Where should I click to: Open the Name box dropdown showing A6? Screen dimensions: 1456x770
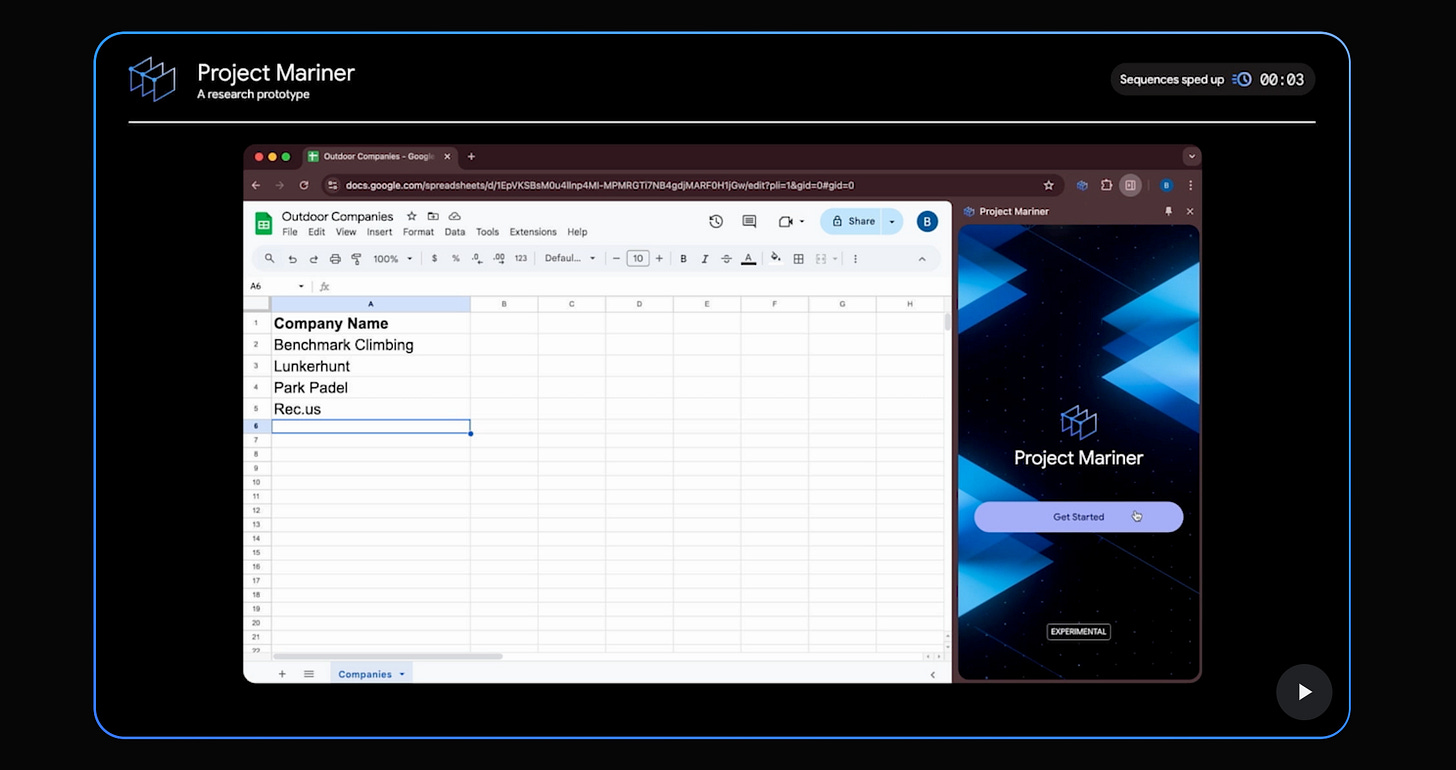coord(301,286)
